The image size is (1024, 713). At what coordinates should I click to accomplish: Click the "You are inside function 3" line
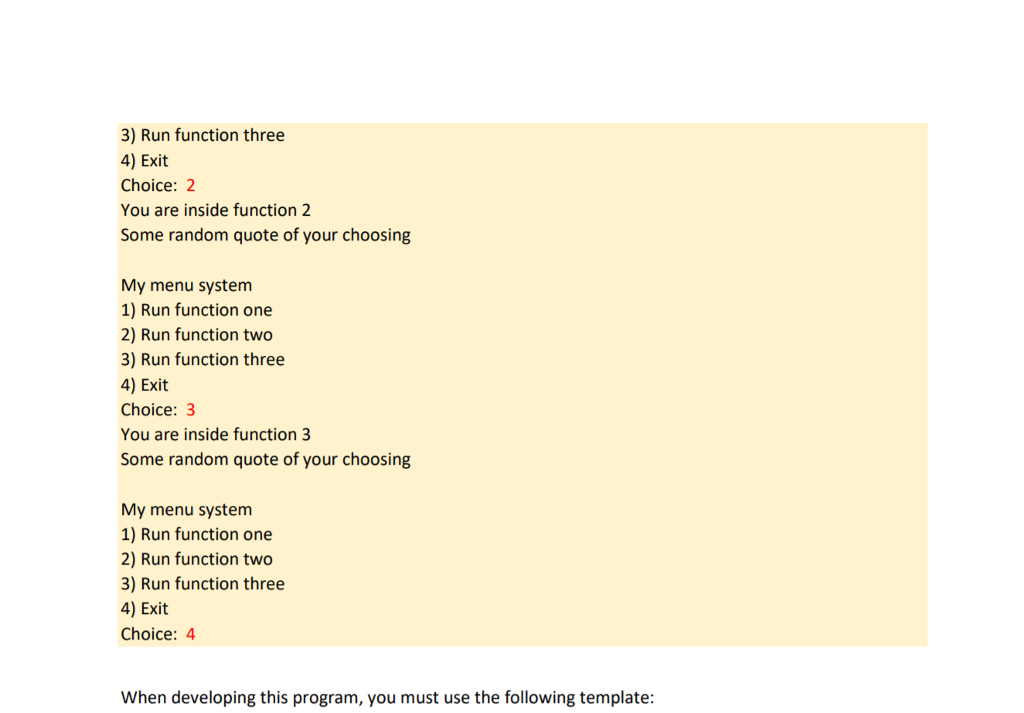tap(216, 435)
